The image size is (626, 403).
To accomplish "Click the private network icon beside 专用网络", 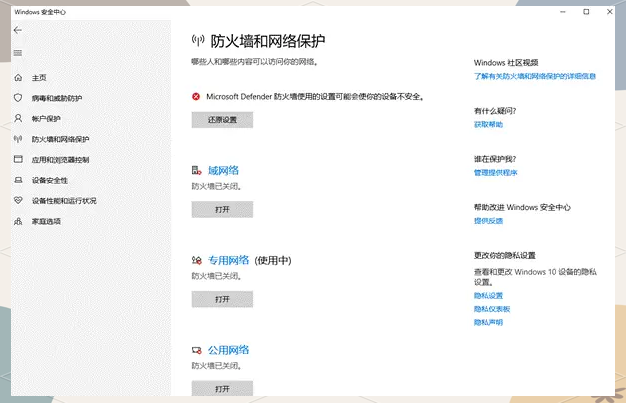I will [196, 260].
